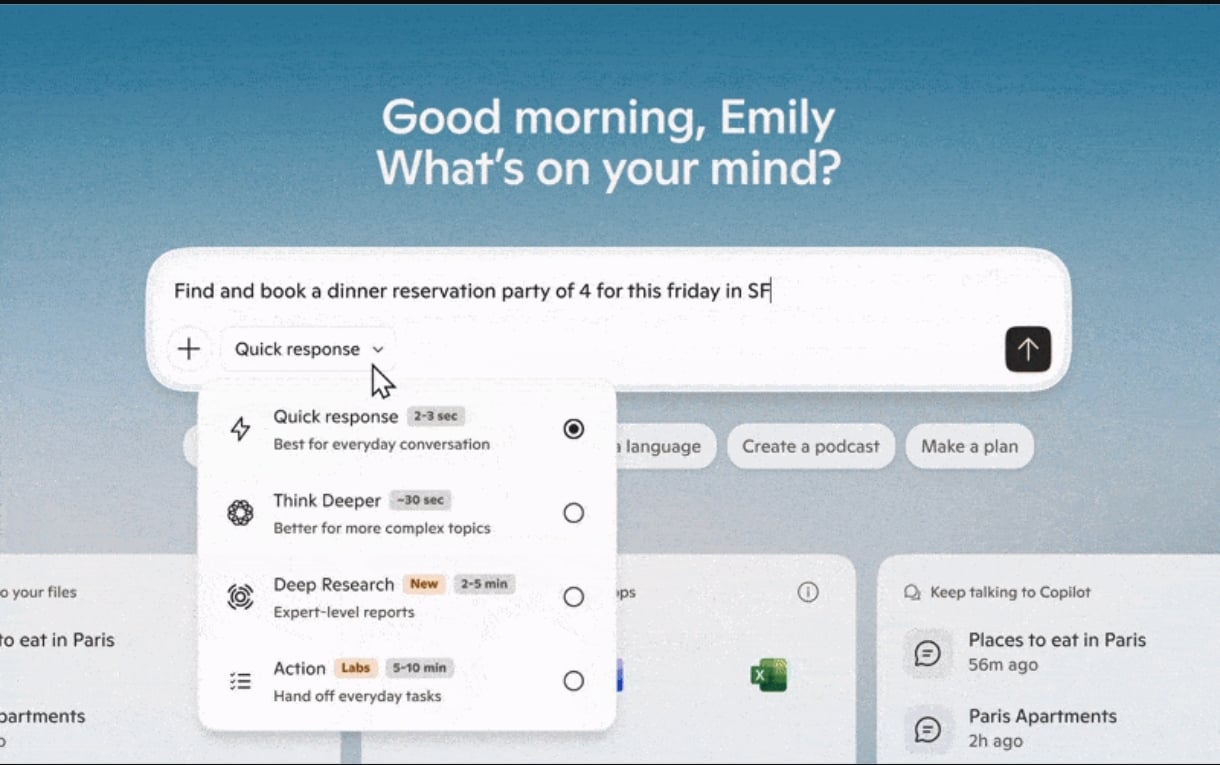Click into the prompt text input field
1220x765 pixels.
point(608,291)
